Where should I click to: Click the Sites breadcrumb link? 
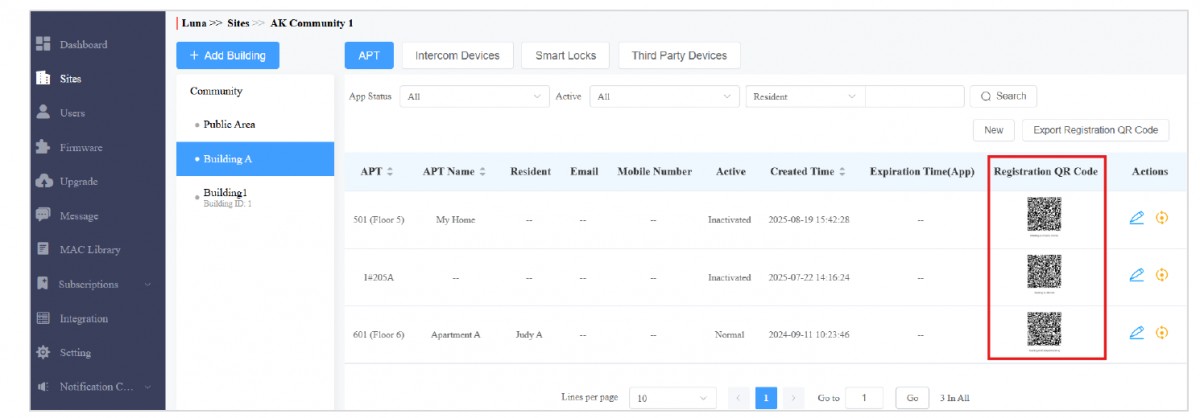tap(239, 22)
